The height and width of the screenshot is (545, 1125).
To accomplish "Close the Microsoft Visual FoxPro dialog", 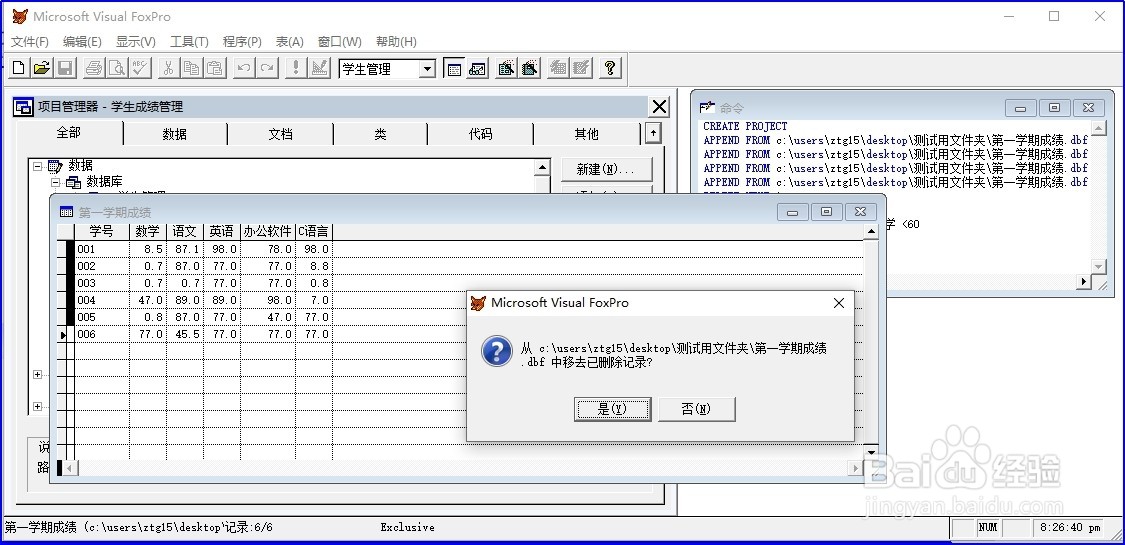I will [x=838, y=303].
